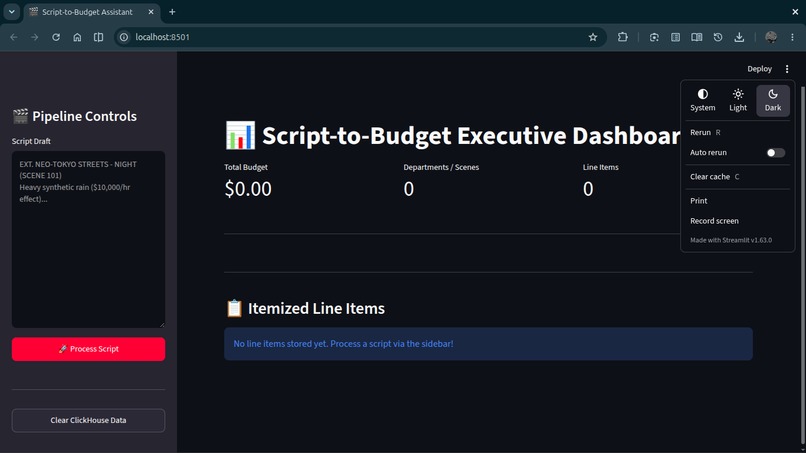Open a new browser tab
This screenshot has height=453, width=806.
tap(172, 11)
